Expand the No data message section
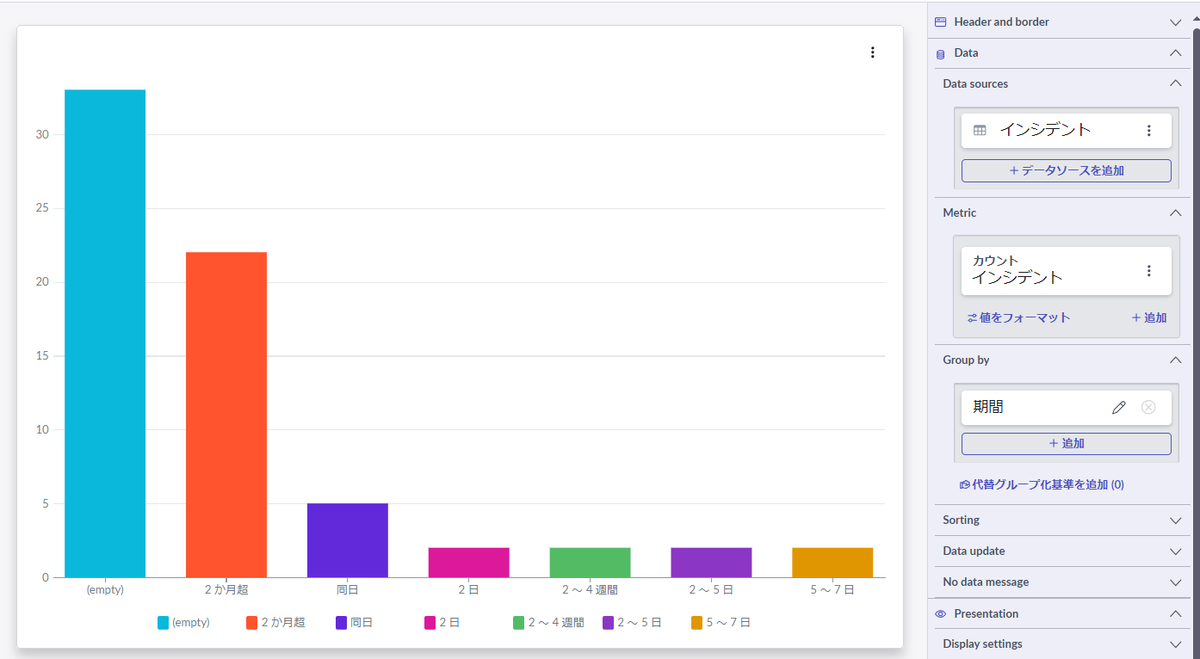Viewport: 1200px width, 659px height. (1176, 582)
